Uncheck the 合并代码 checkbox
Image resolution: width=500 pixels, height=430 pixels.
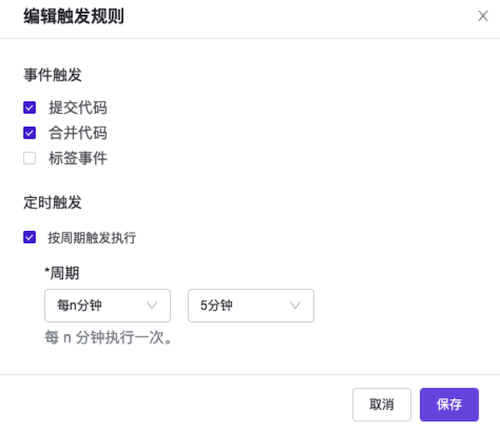pyautogui.click(x=30, y=133)
